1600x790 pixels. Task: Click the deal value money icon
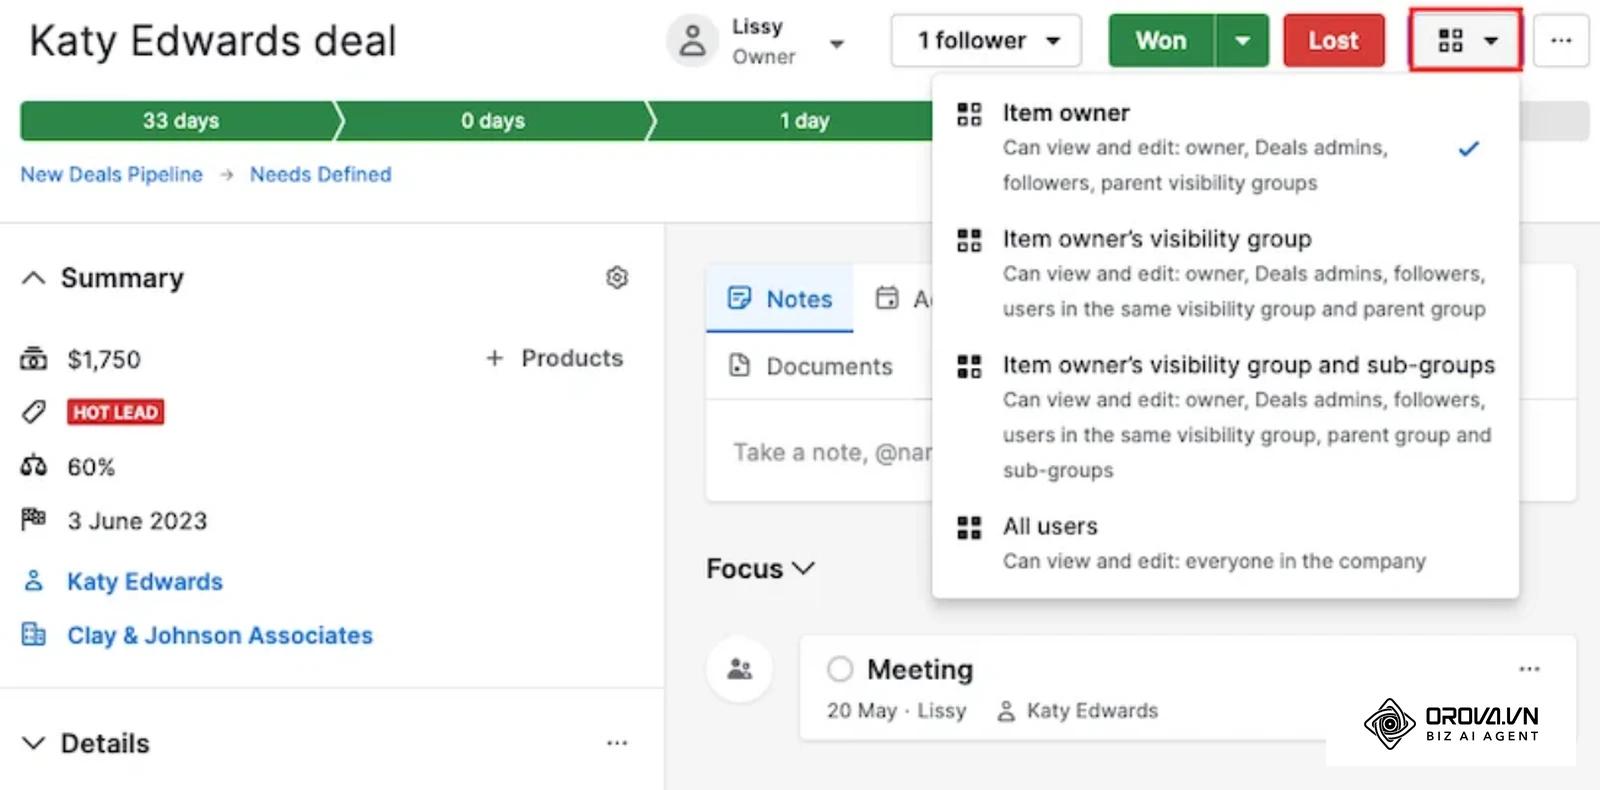(34, 359)
